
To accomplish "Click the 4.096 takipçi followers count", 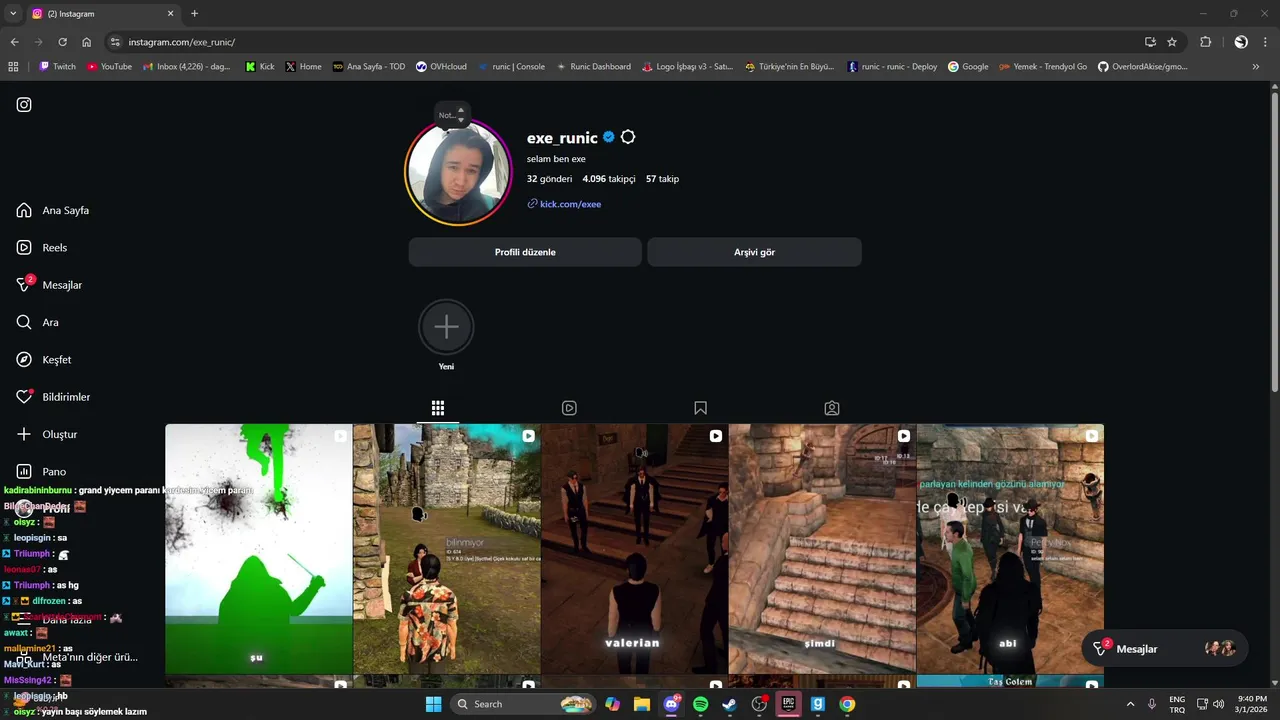I will click(609, 179).
